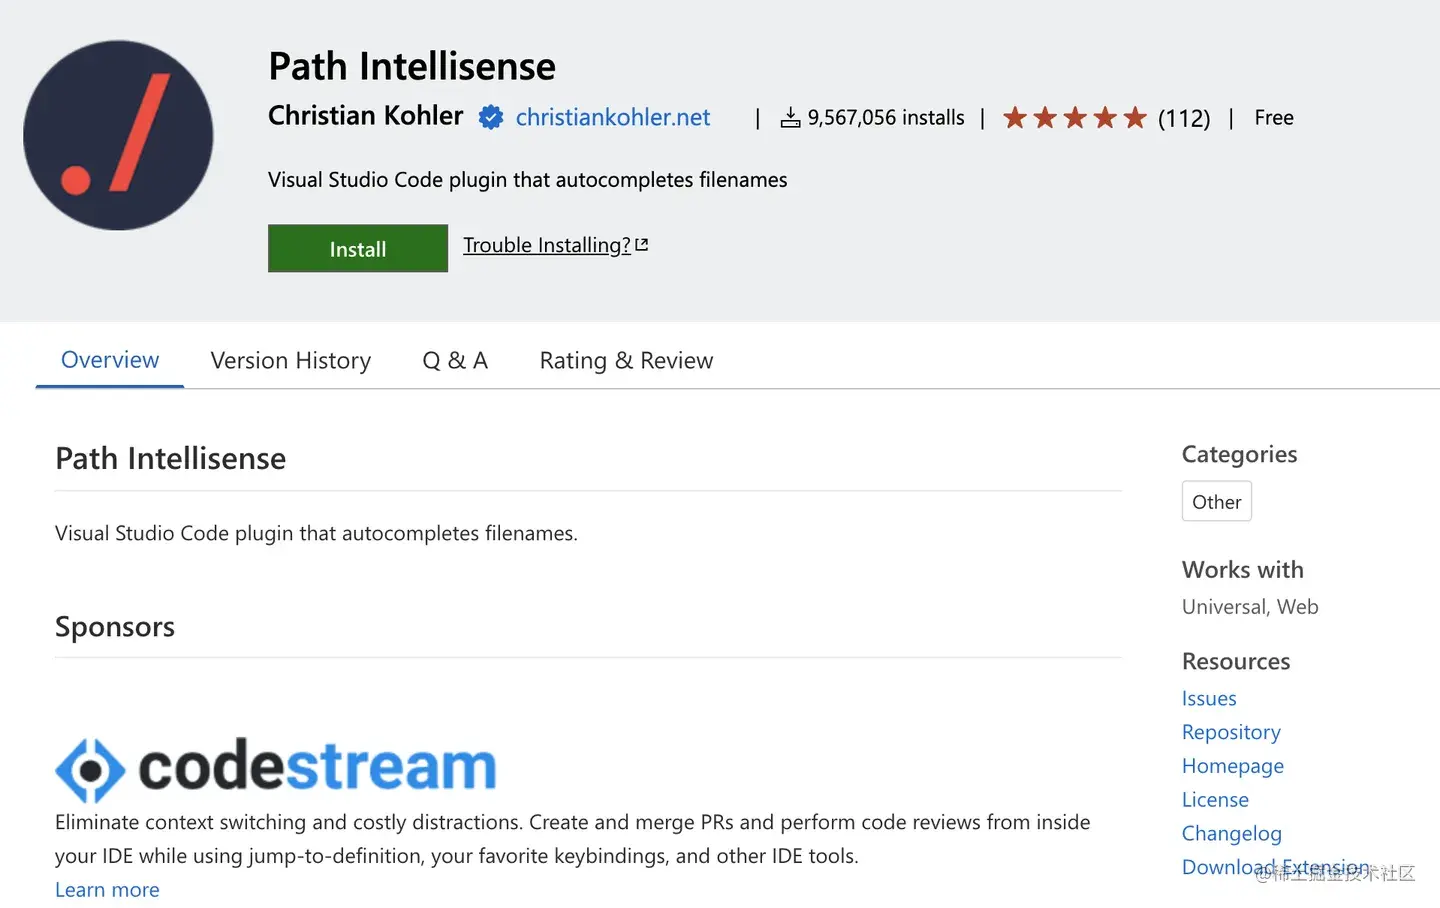Click the Path Intellisense extension logo
The height and width of the screenshot is (908, 1440).
[118, 135]
